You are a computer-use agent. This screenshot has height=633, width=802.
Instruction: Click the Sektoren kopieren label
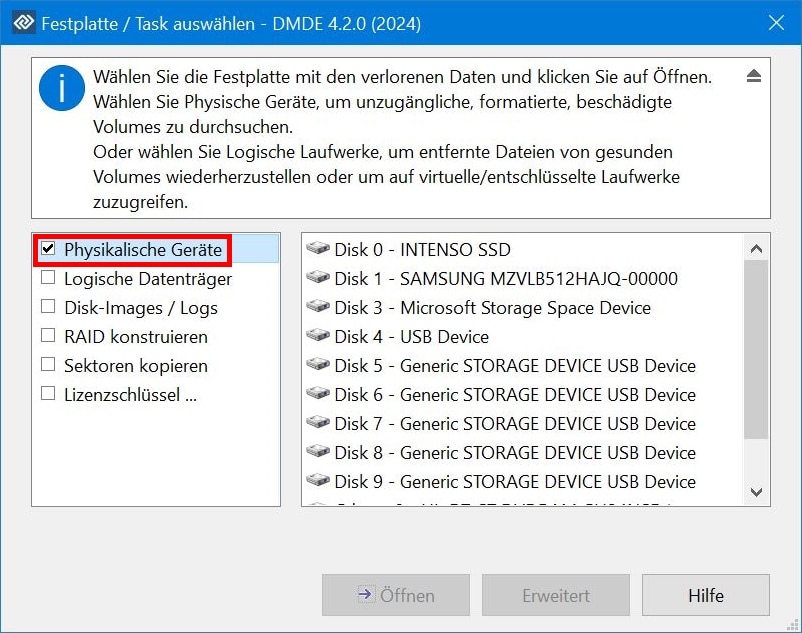(136, 366)
